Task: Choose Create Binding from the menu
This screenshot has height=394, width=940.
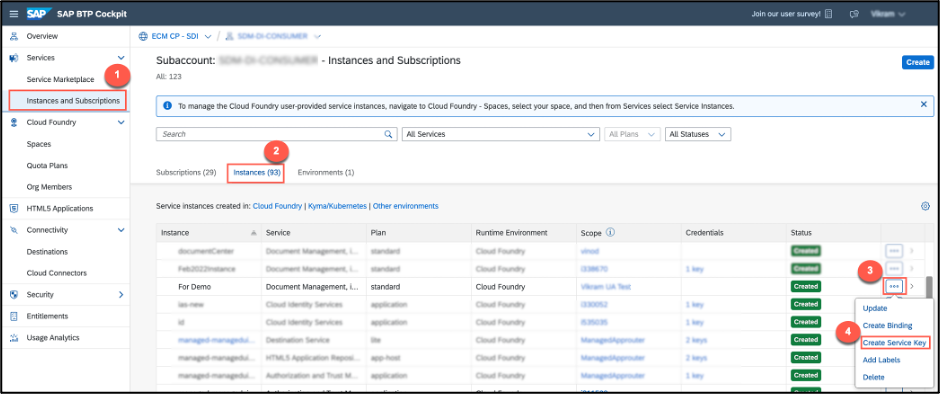Action: (887, 326)
